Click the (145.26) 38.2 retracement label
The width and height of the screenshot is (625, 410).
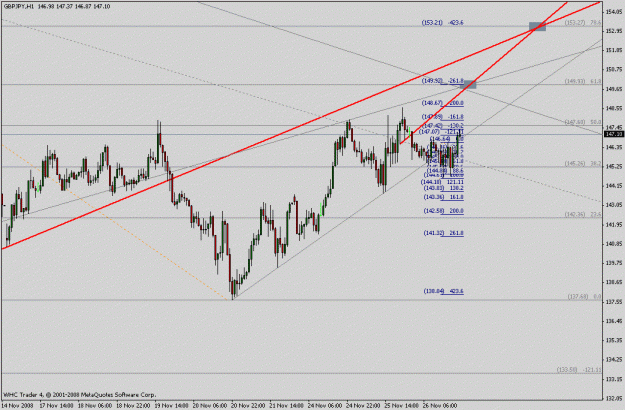(x=583, y=163)
